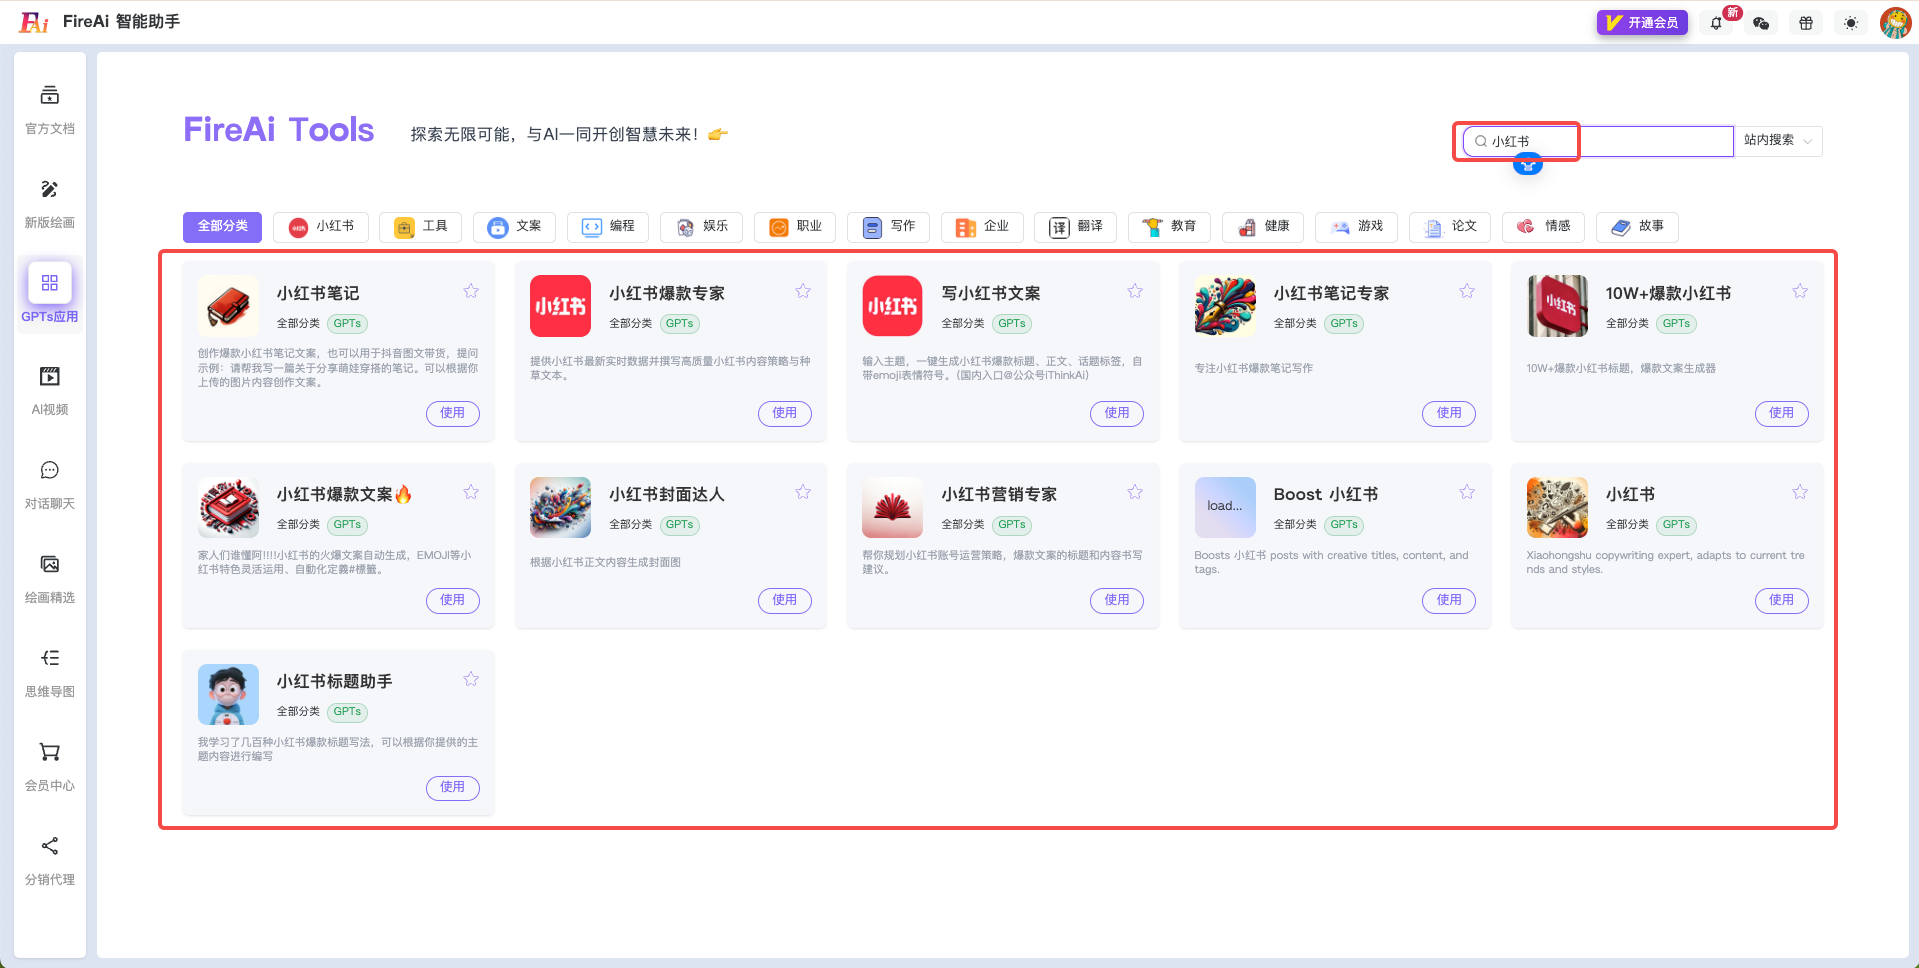This screenshot has height=968, width=1919.
Task: Open 官方文档 in the sidebar
Action: (49, 109)
